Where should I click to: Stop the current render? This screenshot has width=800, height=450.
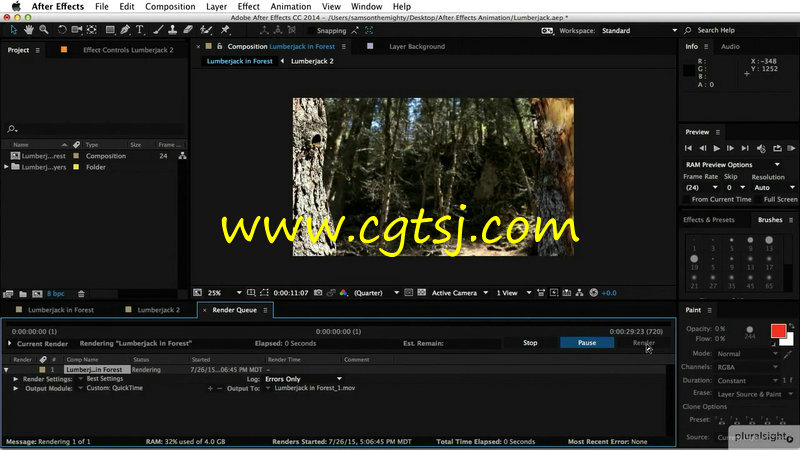pyautogui.click(x=530, y=343)
